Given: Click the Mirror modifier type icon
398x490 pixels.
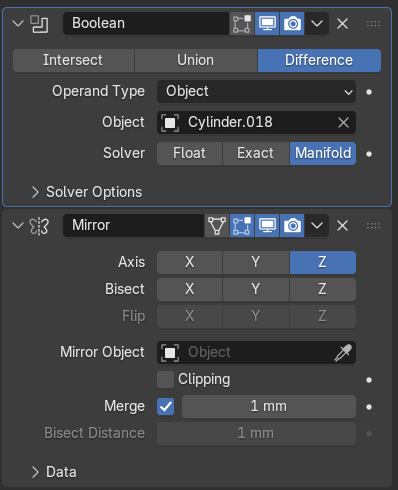Looking at the screenshot, I should pyautogui.click(x=39, y=226).
